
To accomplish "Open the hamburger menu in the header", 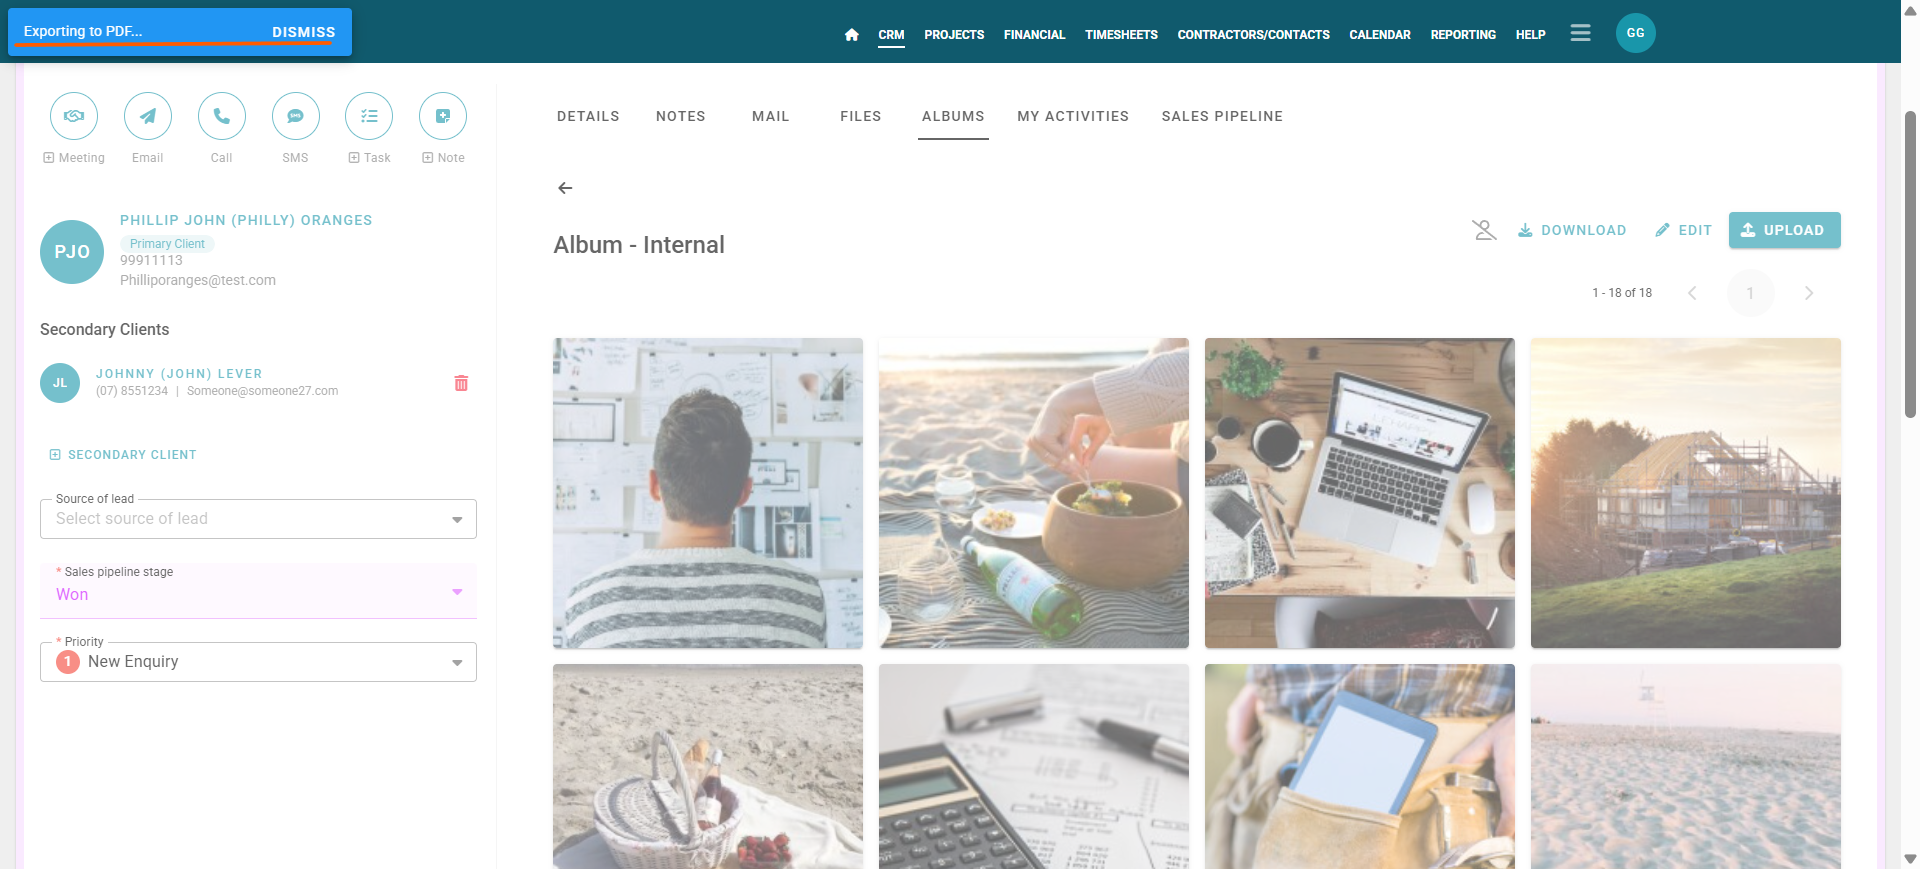I will click(1580, 33).
